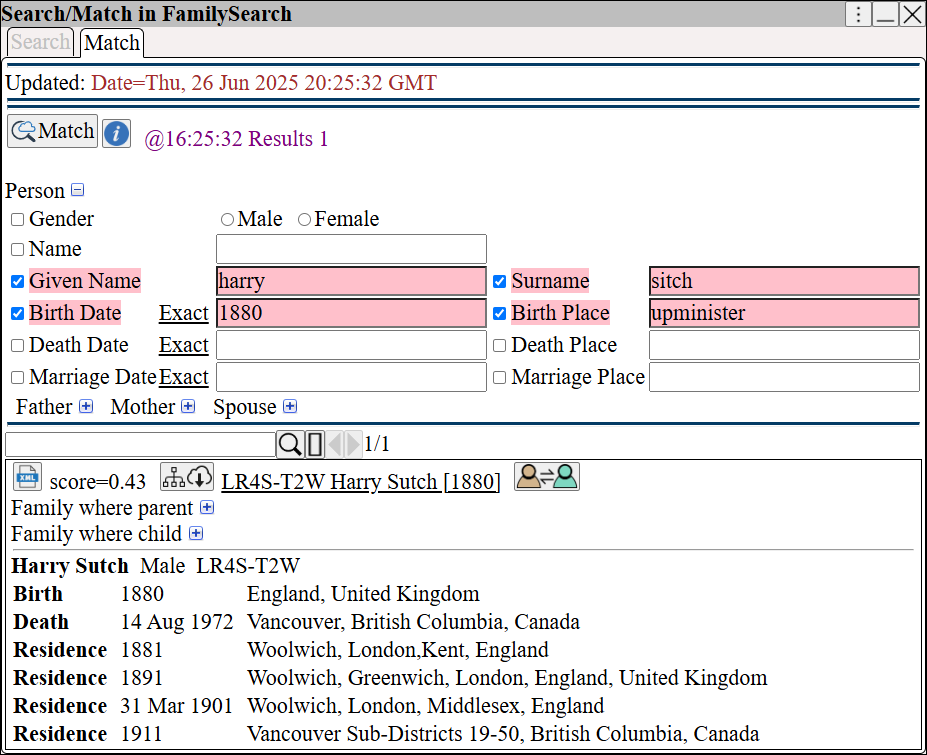Click the Exact link for Marriage Date
This screenshot has width=927, height=755.
click(x=184, y=377)
